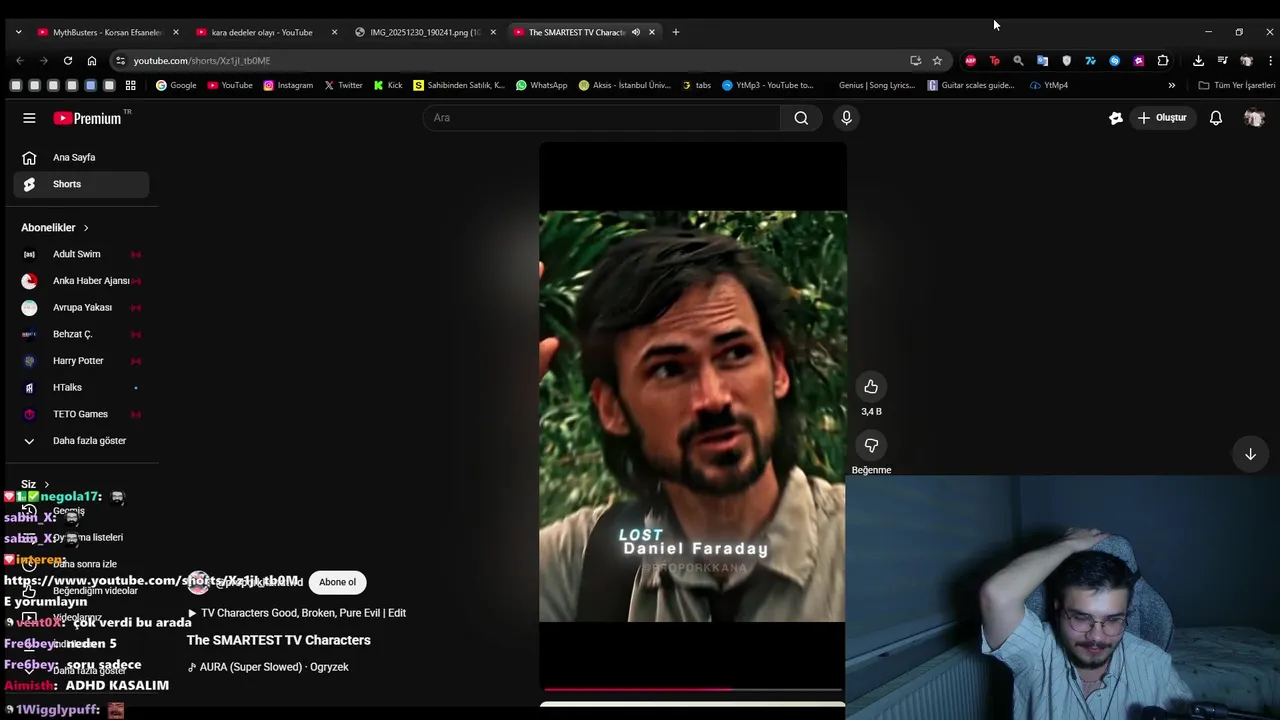Open the Guitar scales guide bookmark
Image resolution: width=1280 pixels, height=720 pixels.
(x=971, y=85)
